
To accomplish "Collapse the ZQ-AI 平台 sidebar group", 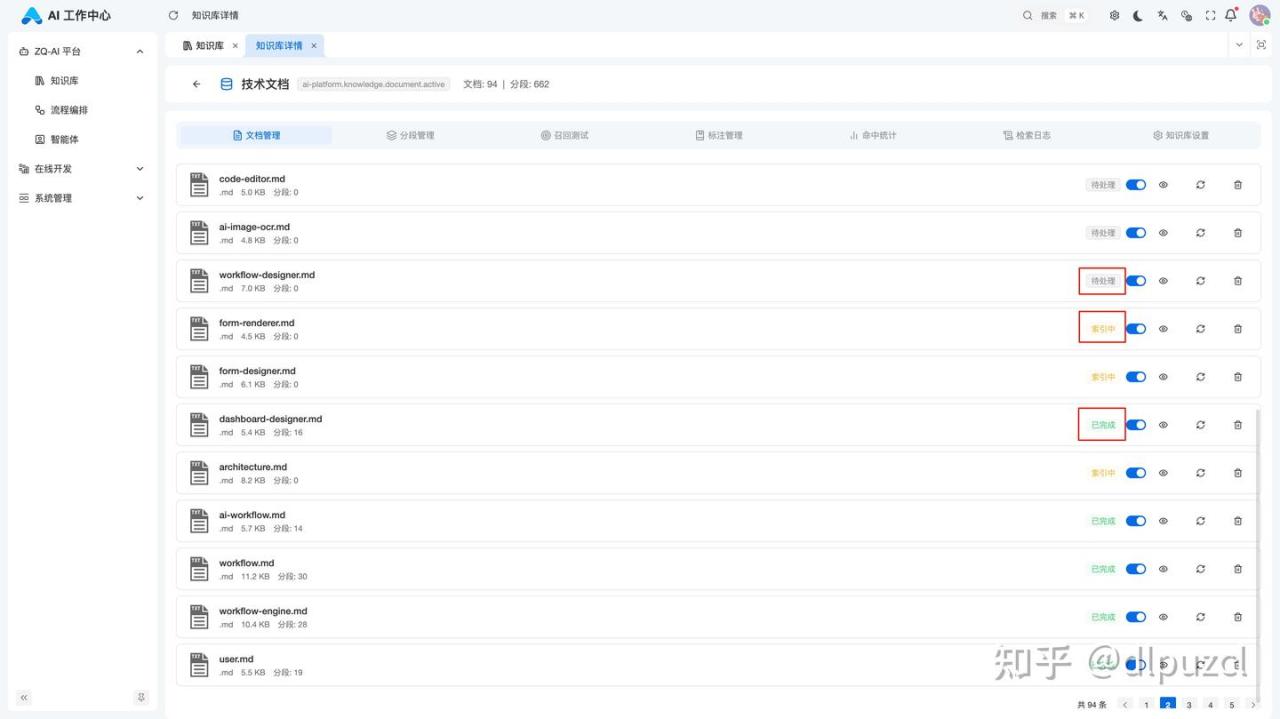I will 139,51.
